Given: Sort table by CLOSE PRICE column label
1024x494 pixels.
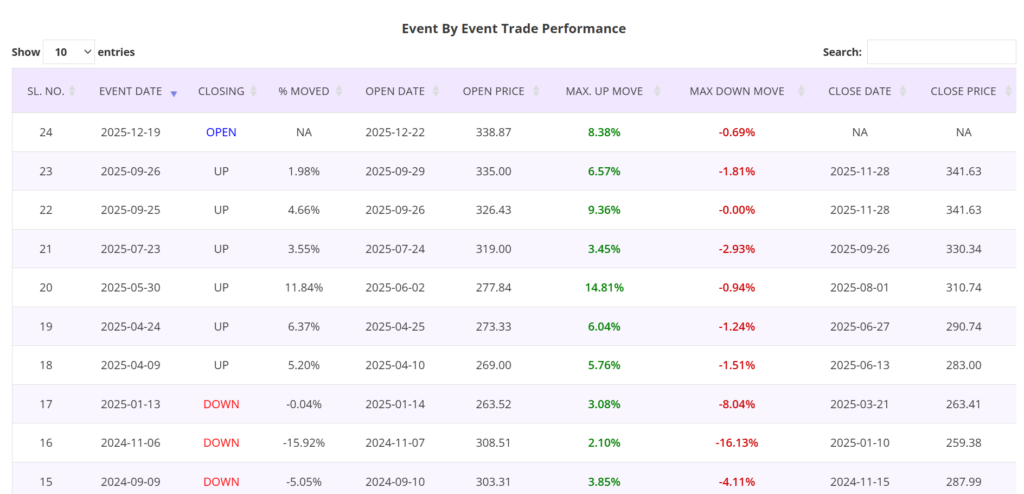Looking at the screenshot, I should 963,91.
